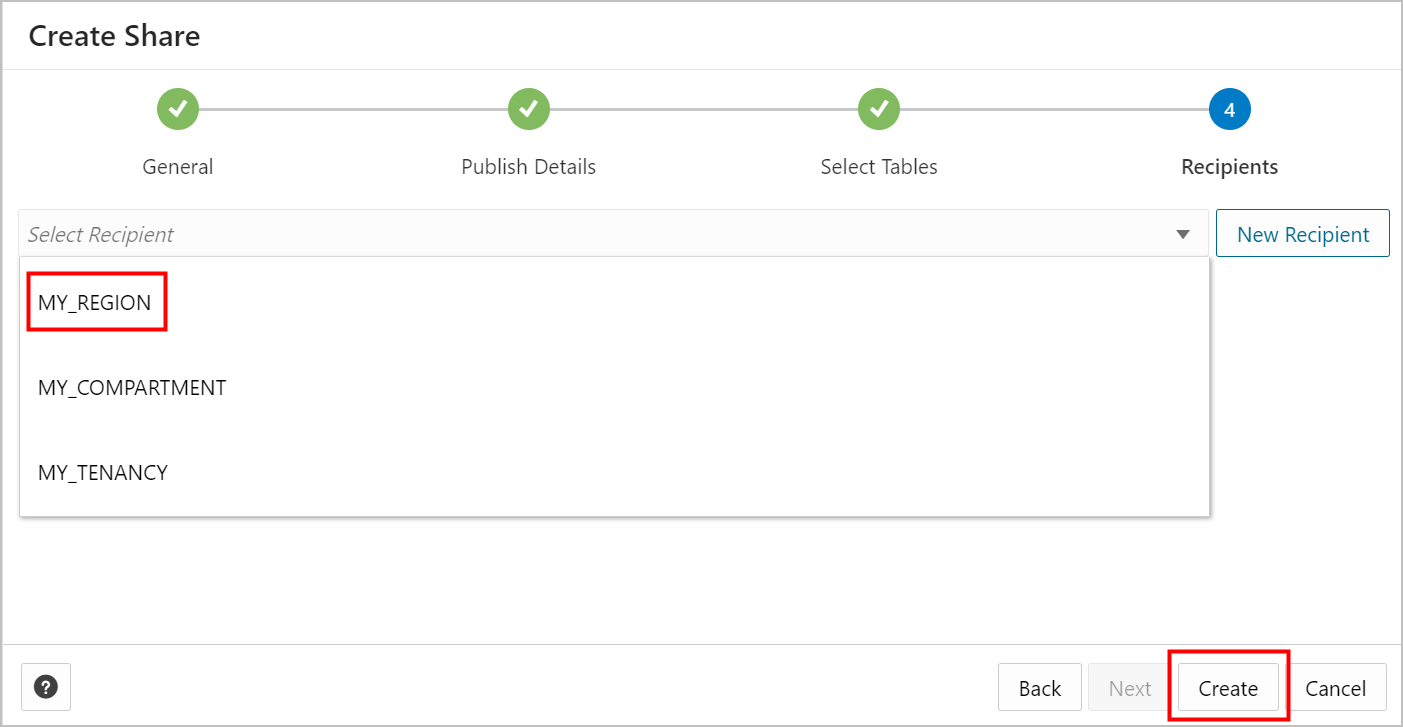Switch to the Select Tables step
1403x727 pixels.
click(878, 166)
